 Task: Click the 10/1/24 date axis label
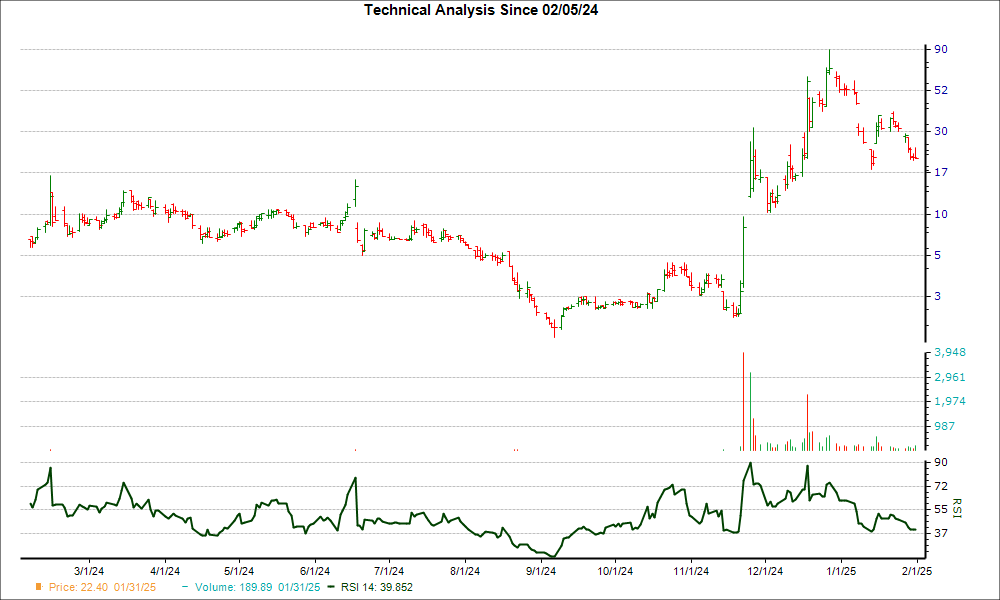(615, 571)
